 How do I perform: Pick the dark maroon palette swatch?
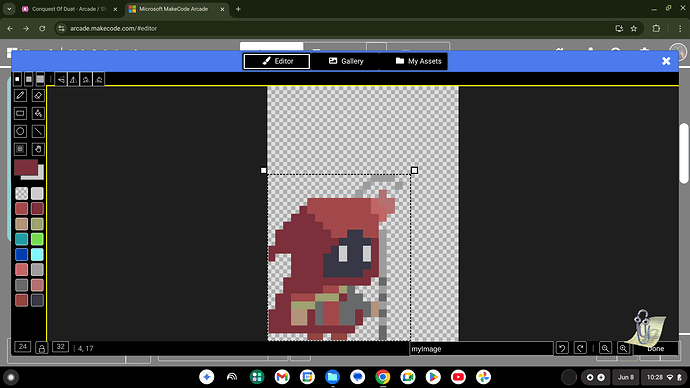pos(37,209)
